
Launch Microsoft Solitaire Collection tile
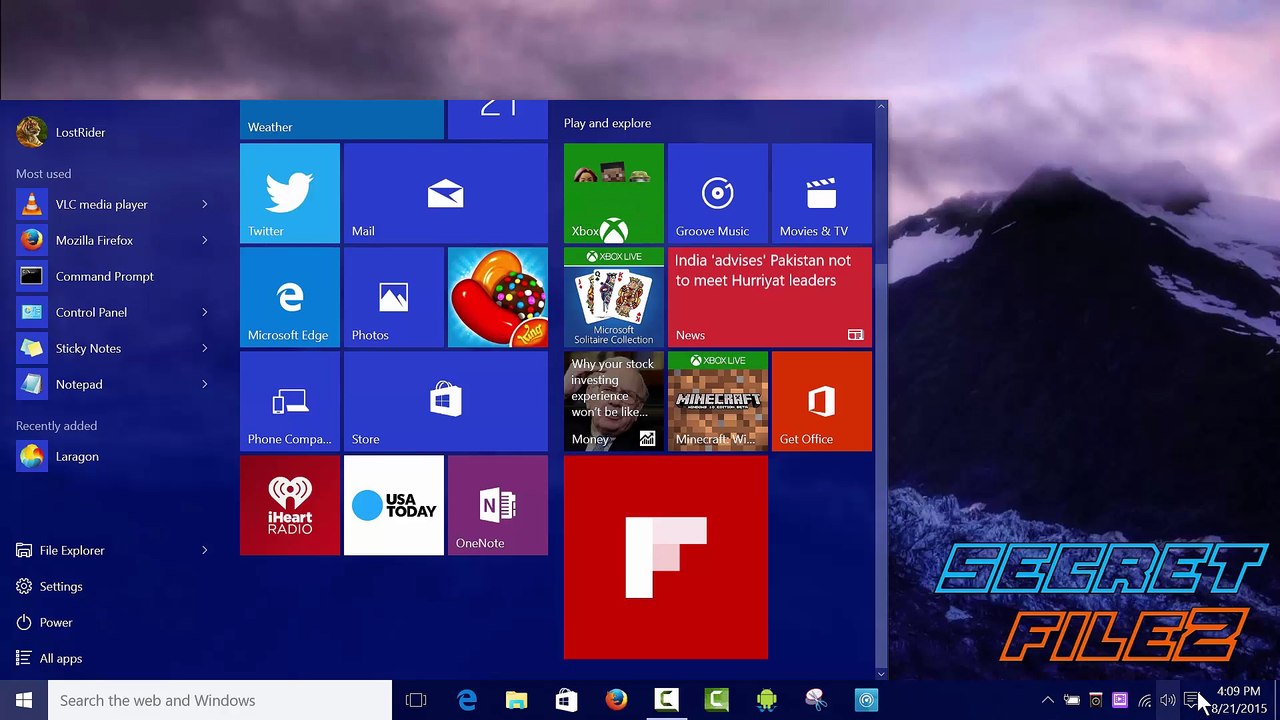pyautogui.click(x=614, y=297)
